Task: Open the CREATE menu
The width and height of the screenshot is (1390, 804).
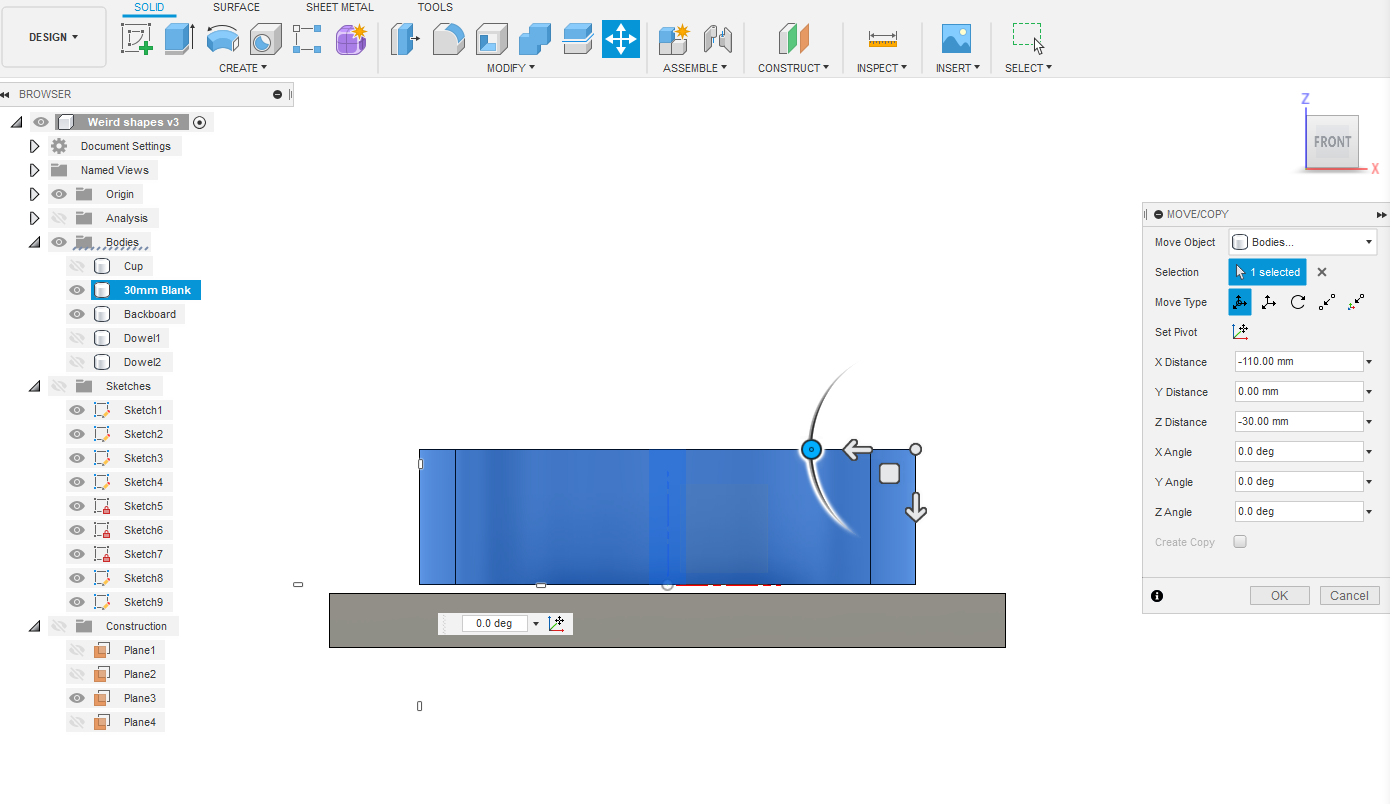Action: [x=243, y=68]
